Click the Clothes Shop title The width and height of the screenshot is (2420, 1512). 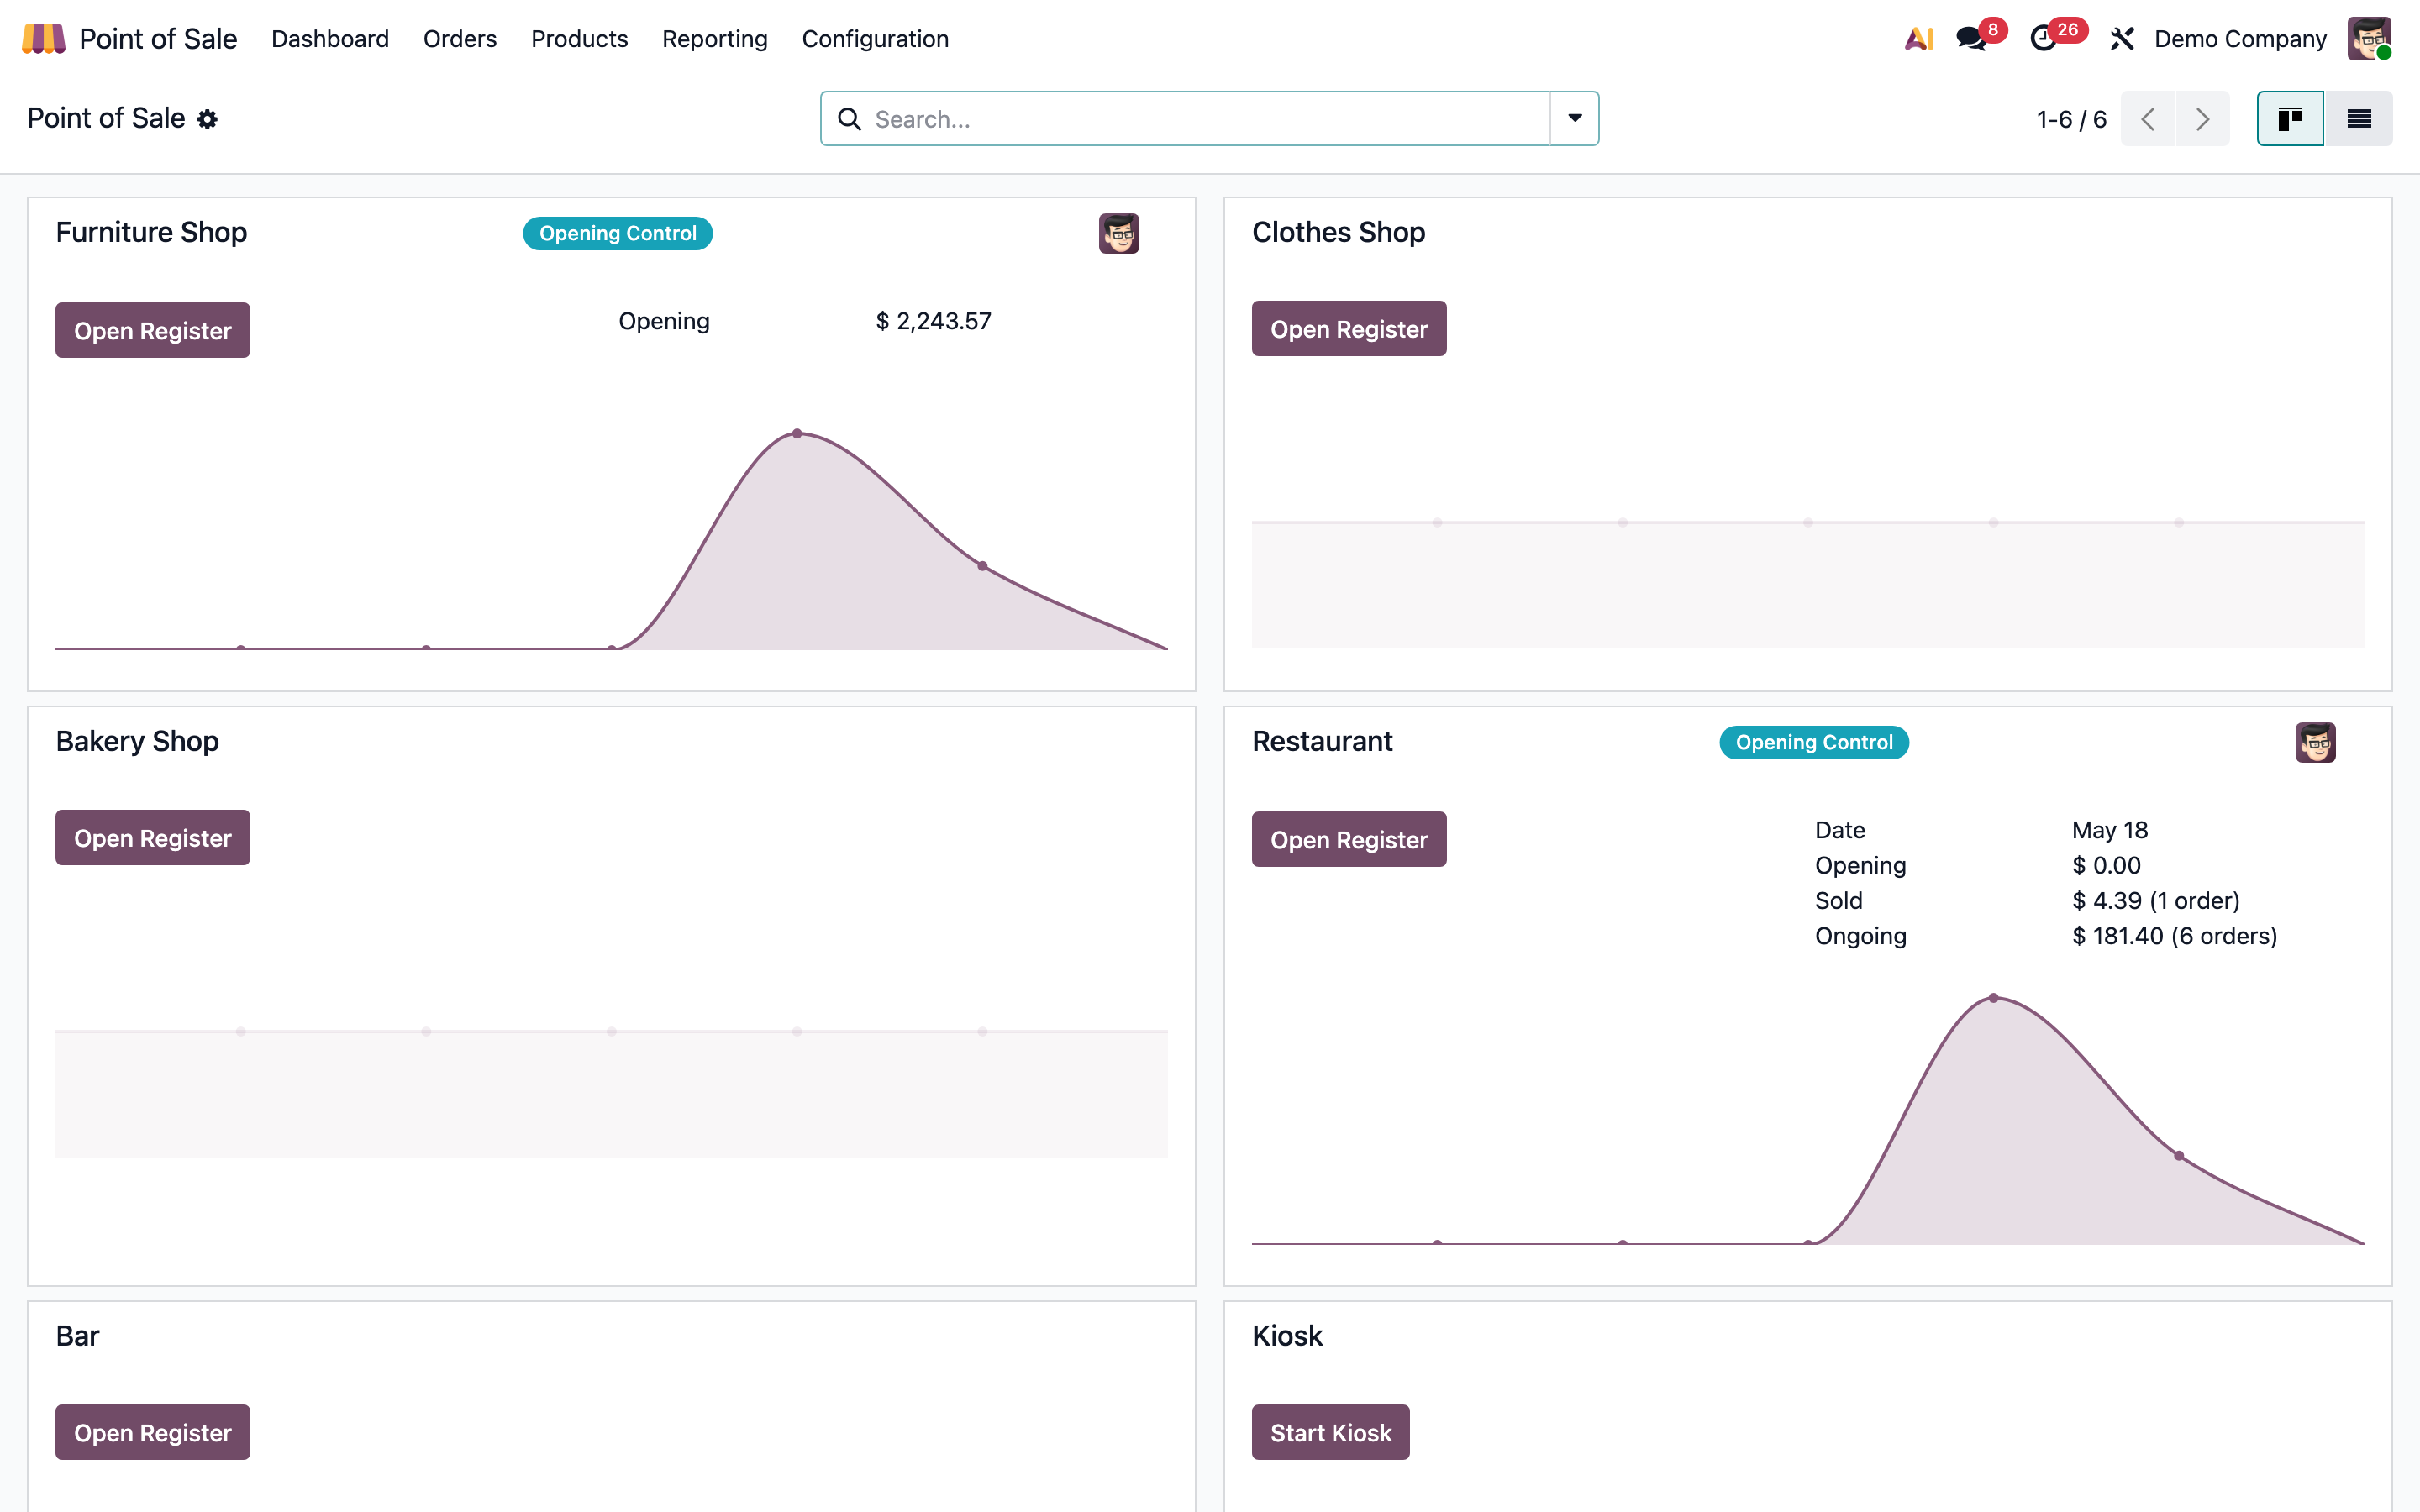tap(1338, 232)
